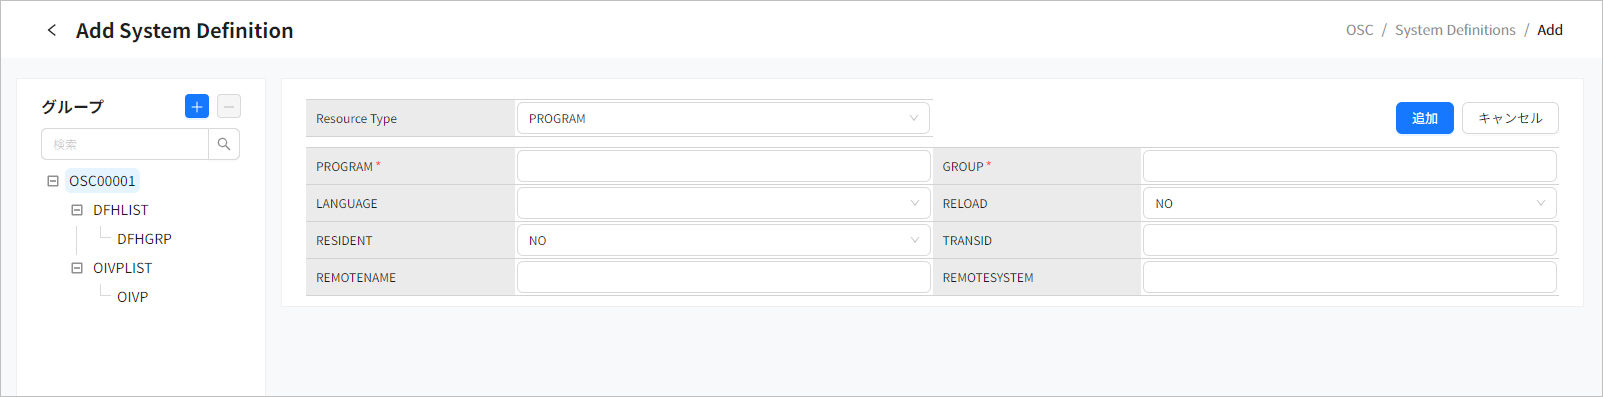The width and height of the screenshot is (1603, 397).
Task: Collapse the OIVPLIST tree node
Action: 77,268
